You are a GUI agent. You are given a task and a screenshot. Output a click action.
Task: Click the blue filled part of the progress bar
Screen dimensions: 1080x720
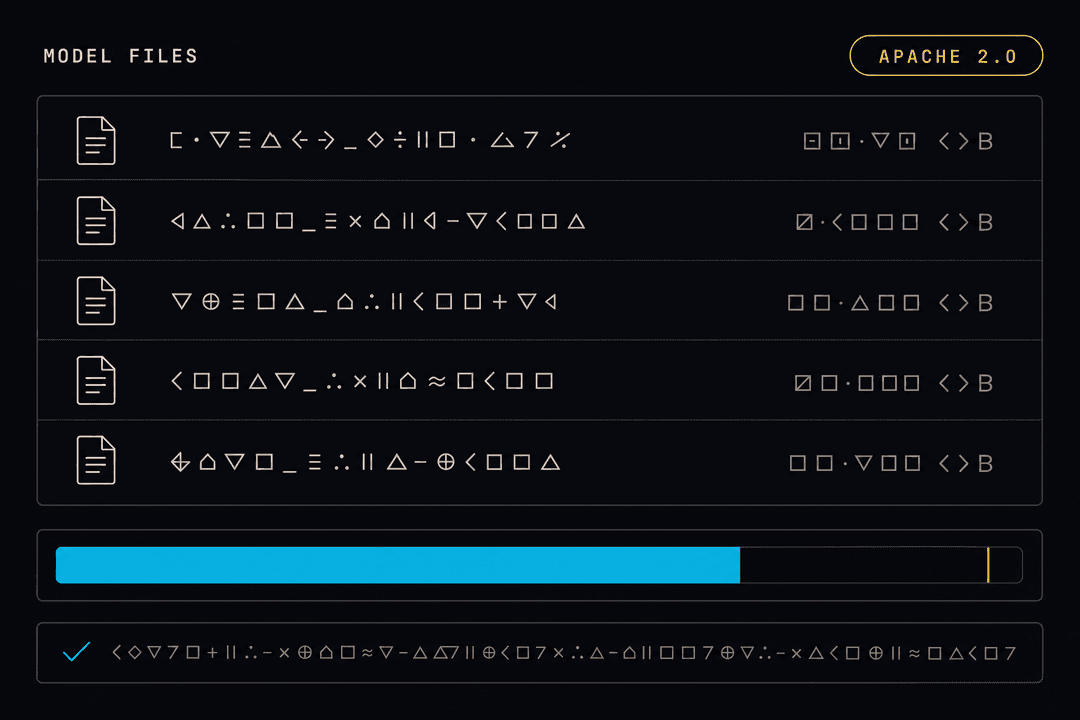[398, 565]
